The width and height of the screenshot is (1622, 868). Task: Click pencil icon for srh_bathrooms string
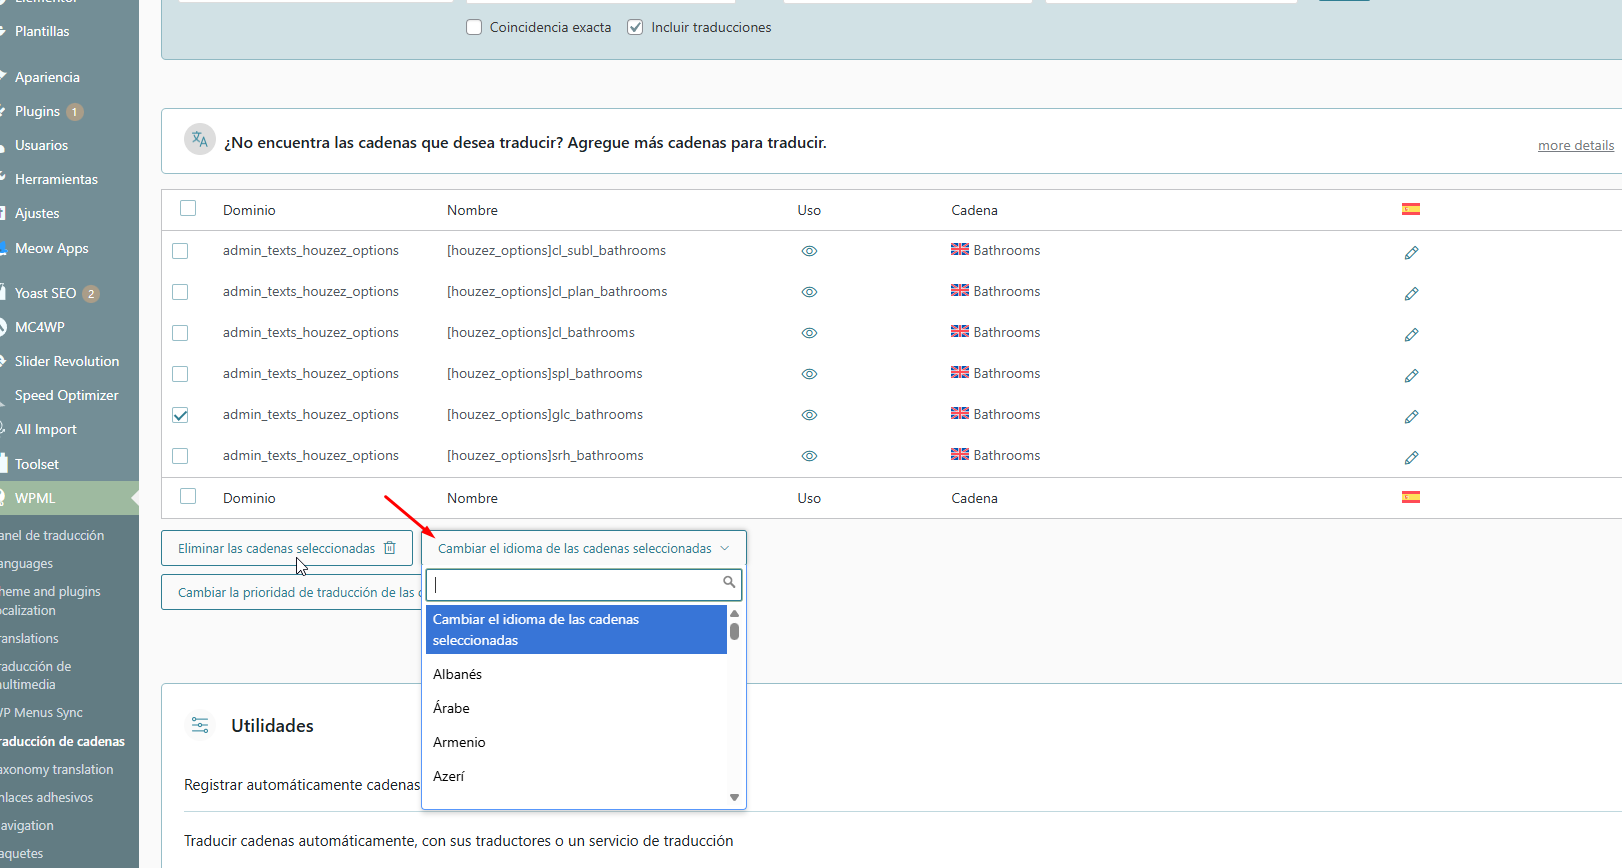point(1411,457)
